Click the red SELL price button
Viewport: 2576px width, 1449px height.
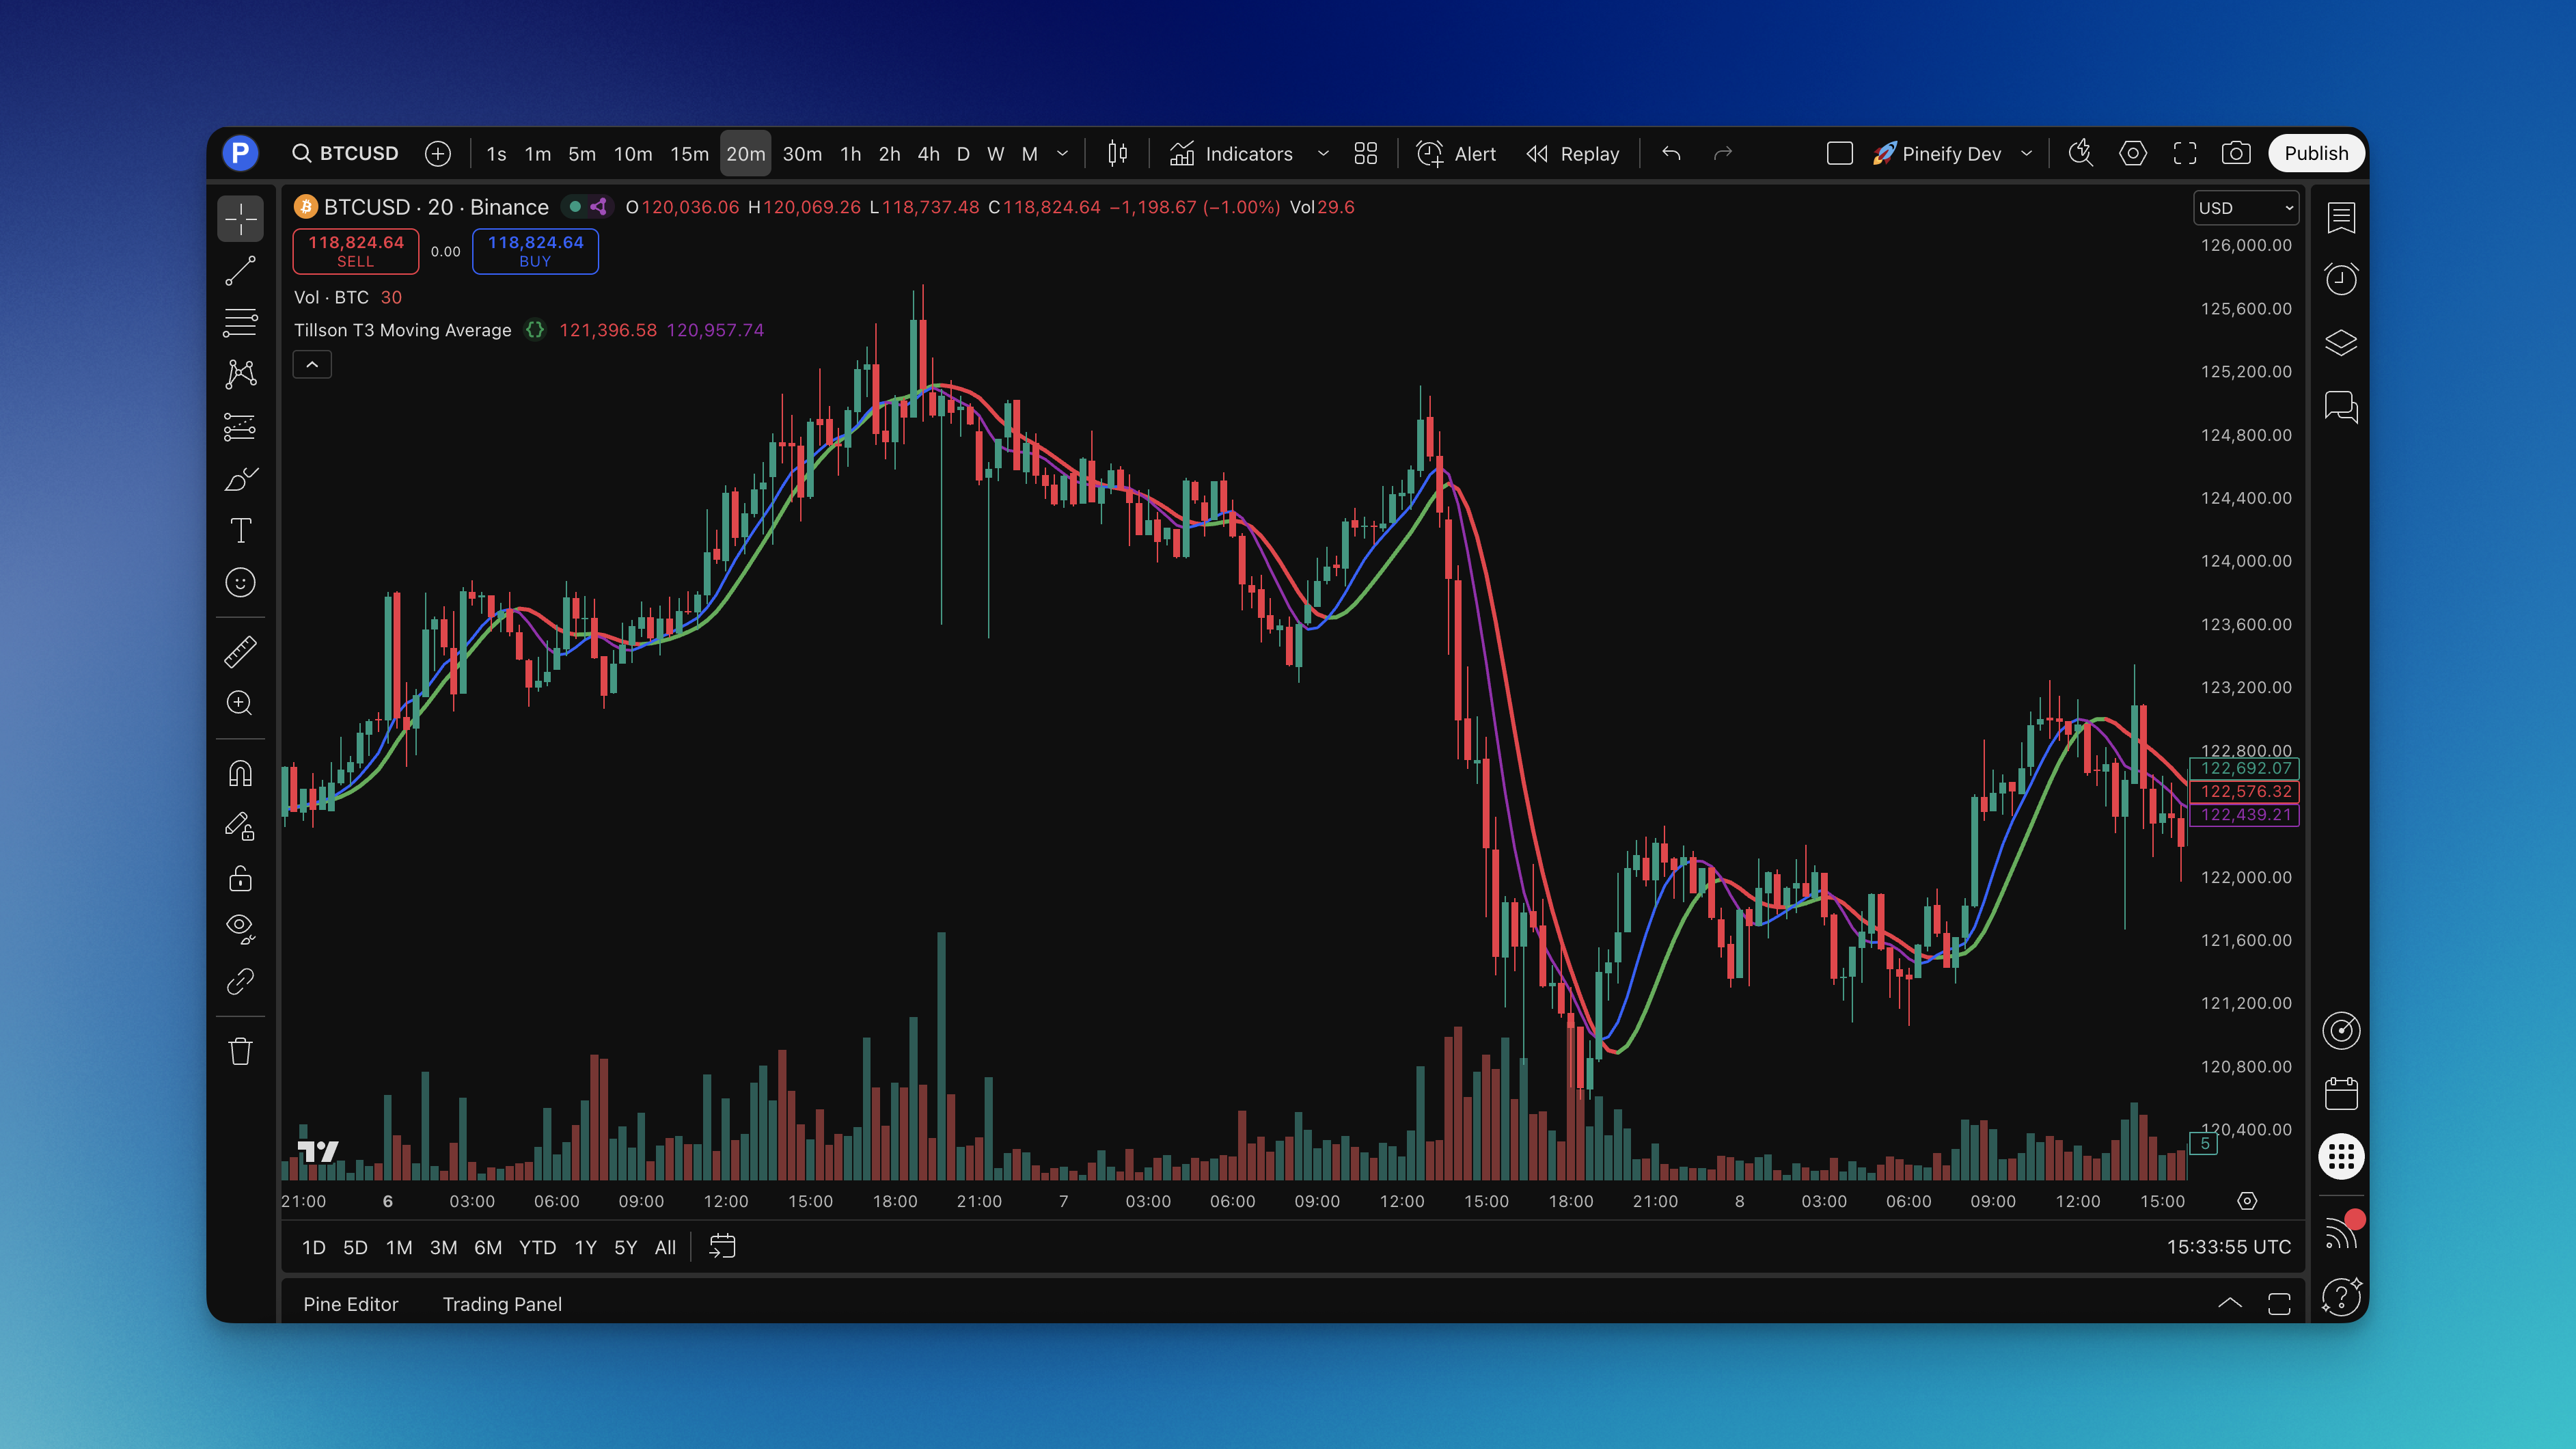tap(355, 251)
